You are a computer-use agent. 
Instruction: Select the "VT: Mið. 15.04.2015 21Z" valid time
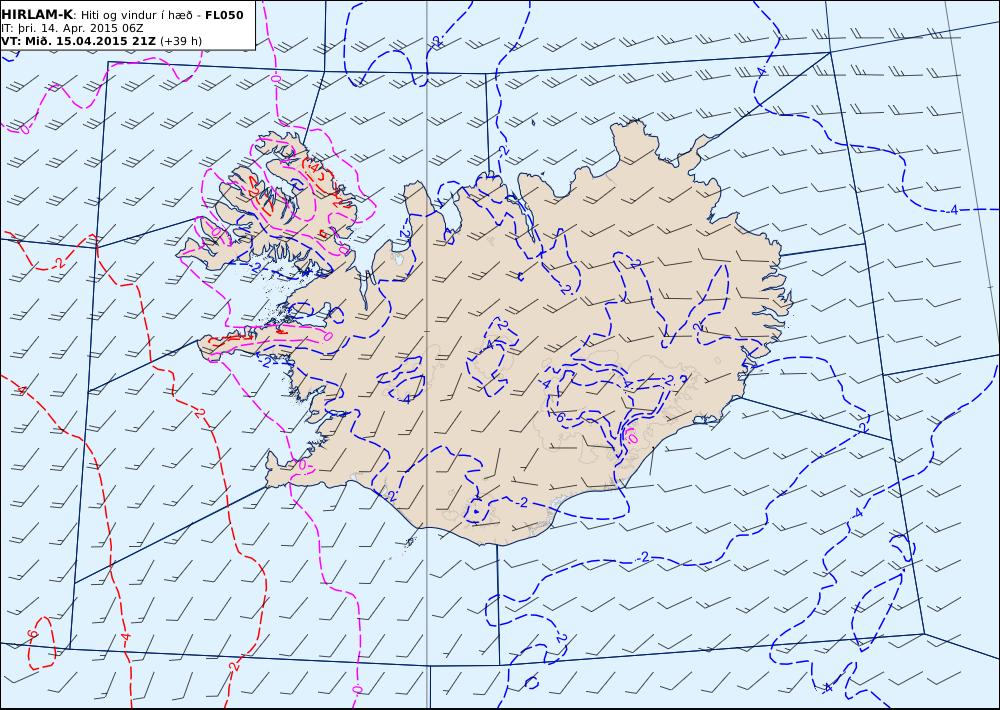(x=78, y=41)
